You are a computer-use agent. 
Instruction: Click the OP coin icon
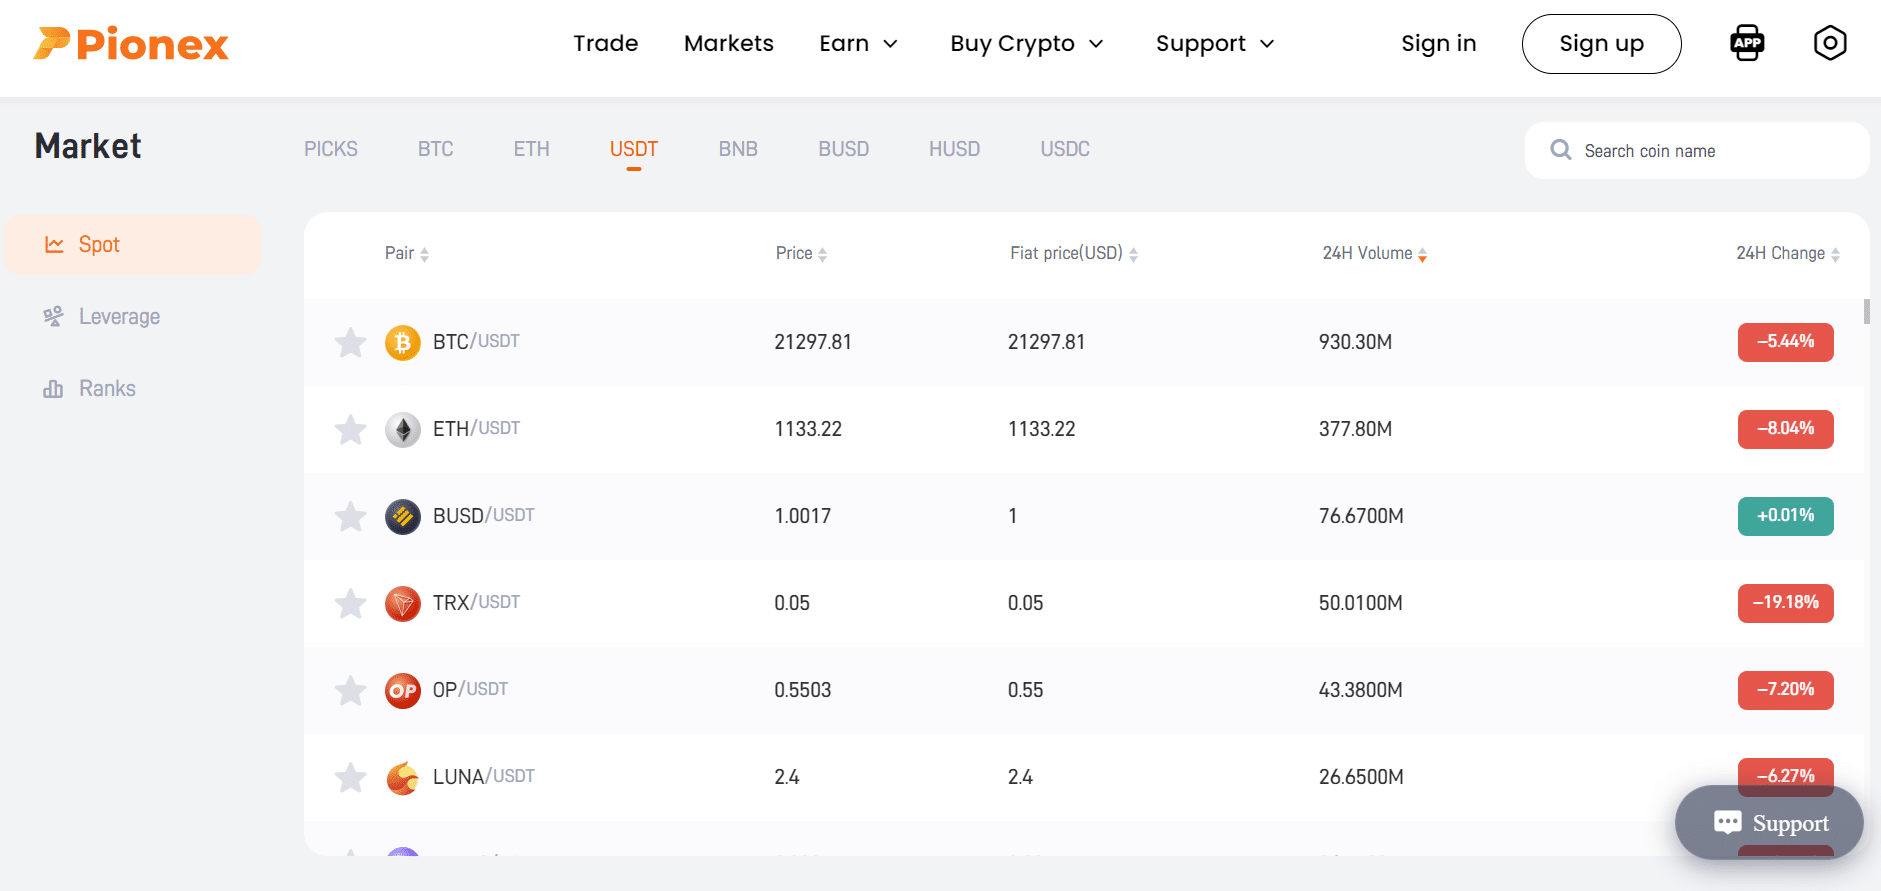403,691
